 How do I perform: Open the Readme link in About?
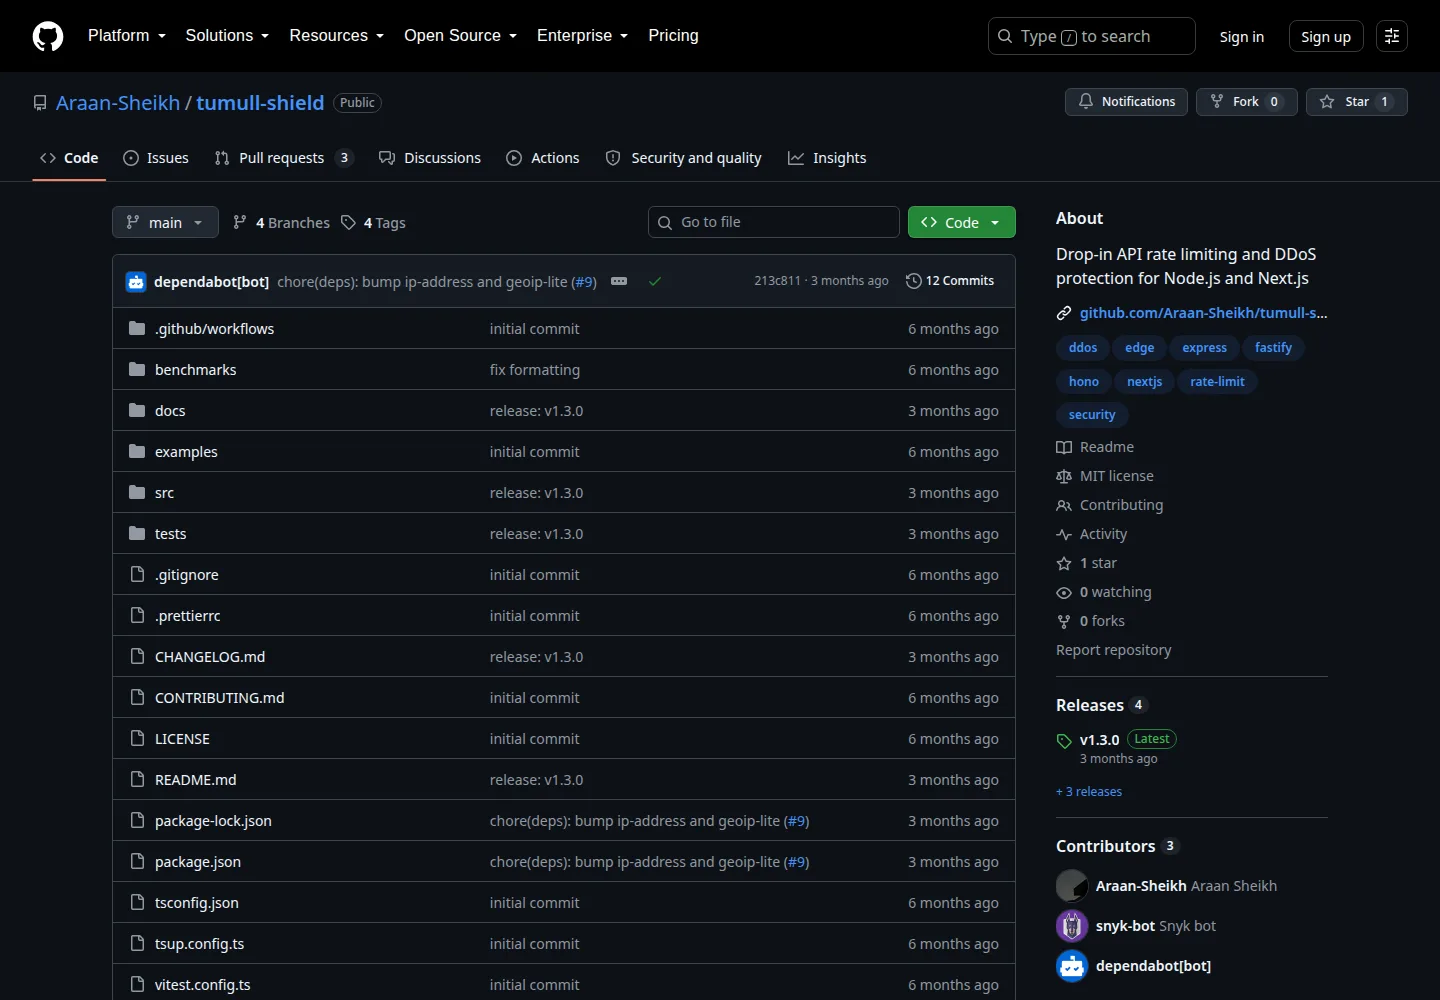pyautogui.click(x=1095, y=447)
